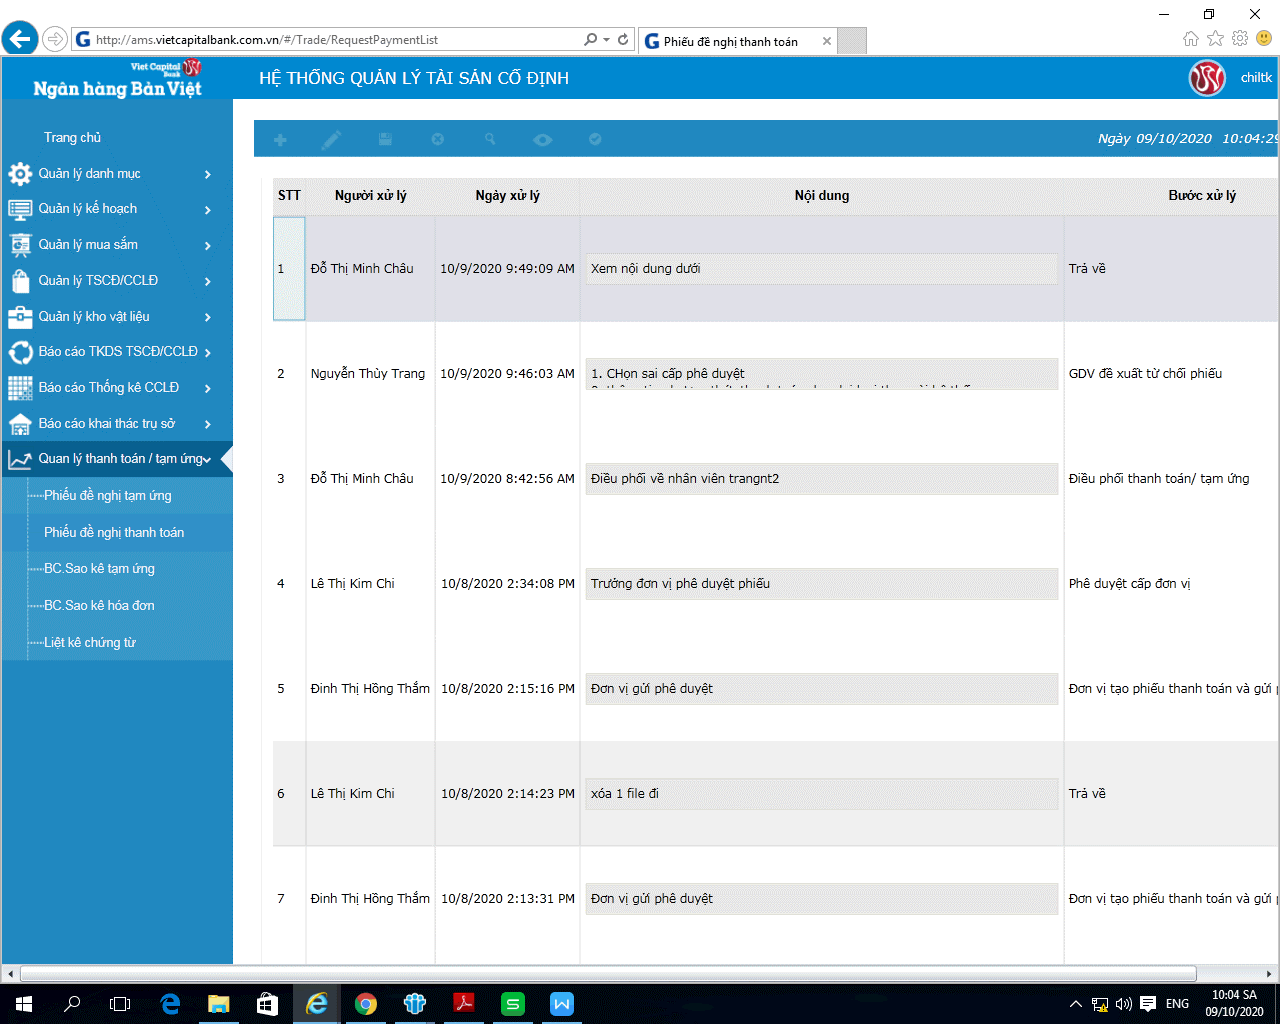Open a new browser tab
The image size is (1280, 1024).
(x=851, y=41)
